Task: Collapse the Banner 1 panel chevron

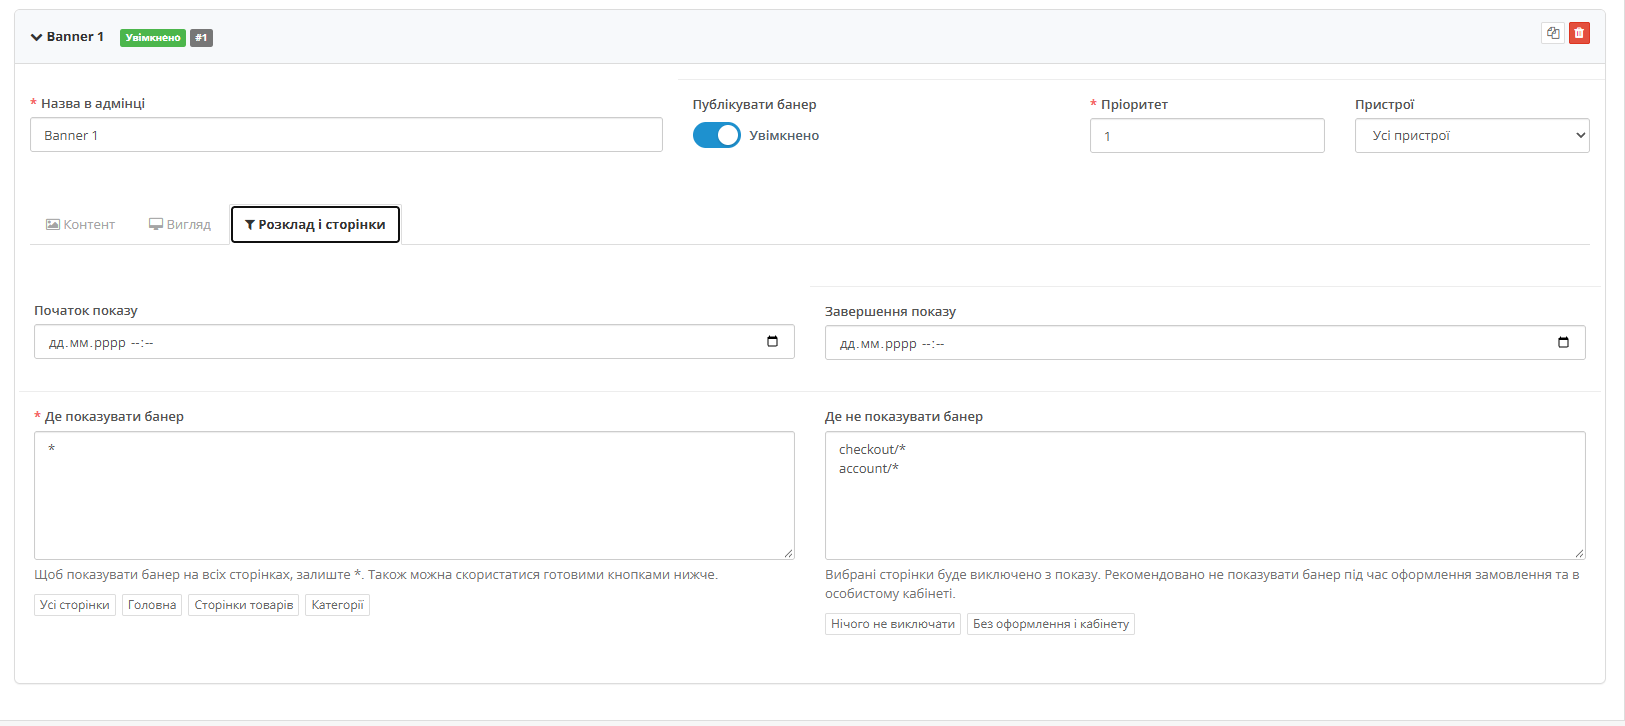Action: [x=36, y=37]
